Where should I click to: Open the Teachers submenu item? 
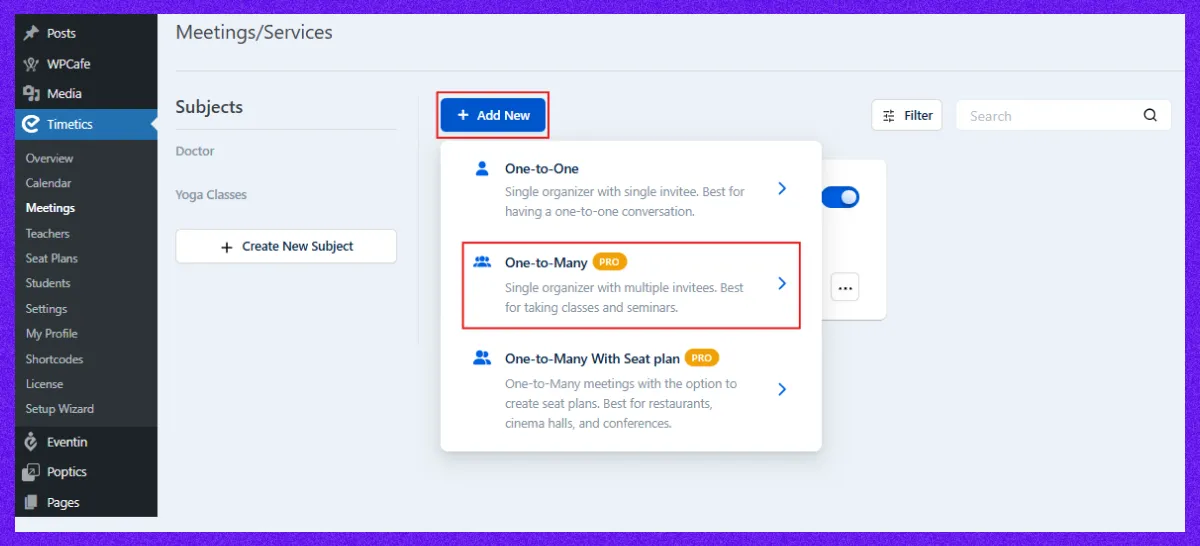tap(47, 233)
